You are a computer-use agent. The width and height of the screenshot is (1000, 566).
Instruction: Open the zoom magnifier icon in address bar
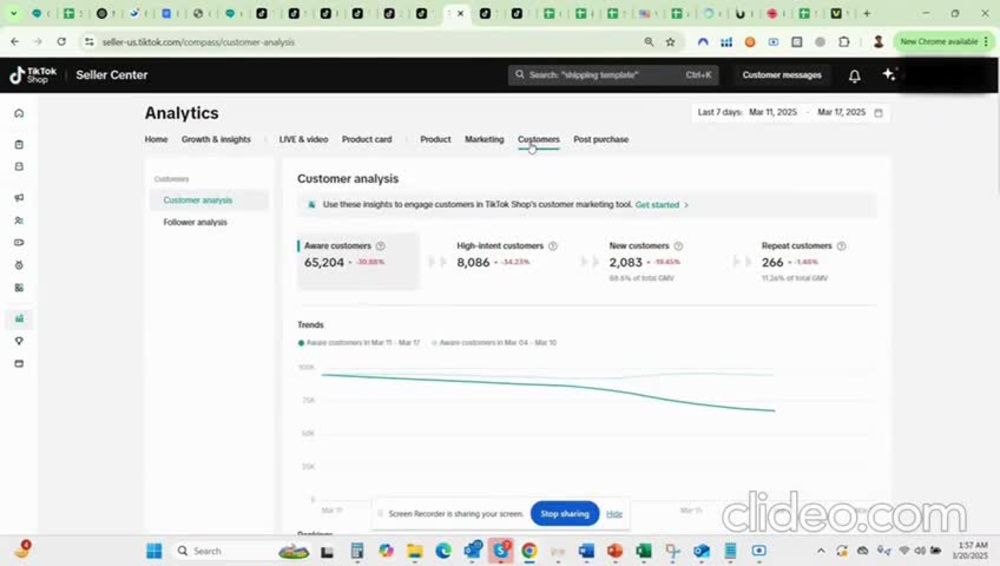(649, 42)
